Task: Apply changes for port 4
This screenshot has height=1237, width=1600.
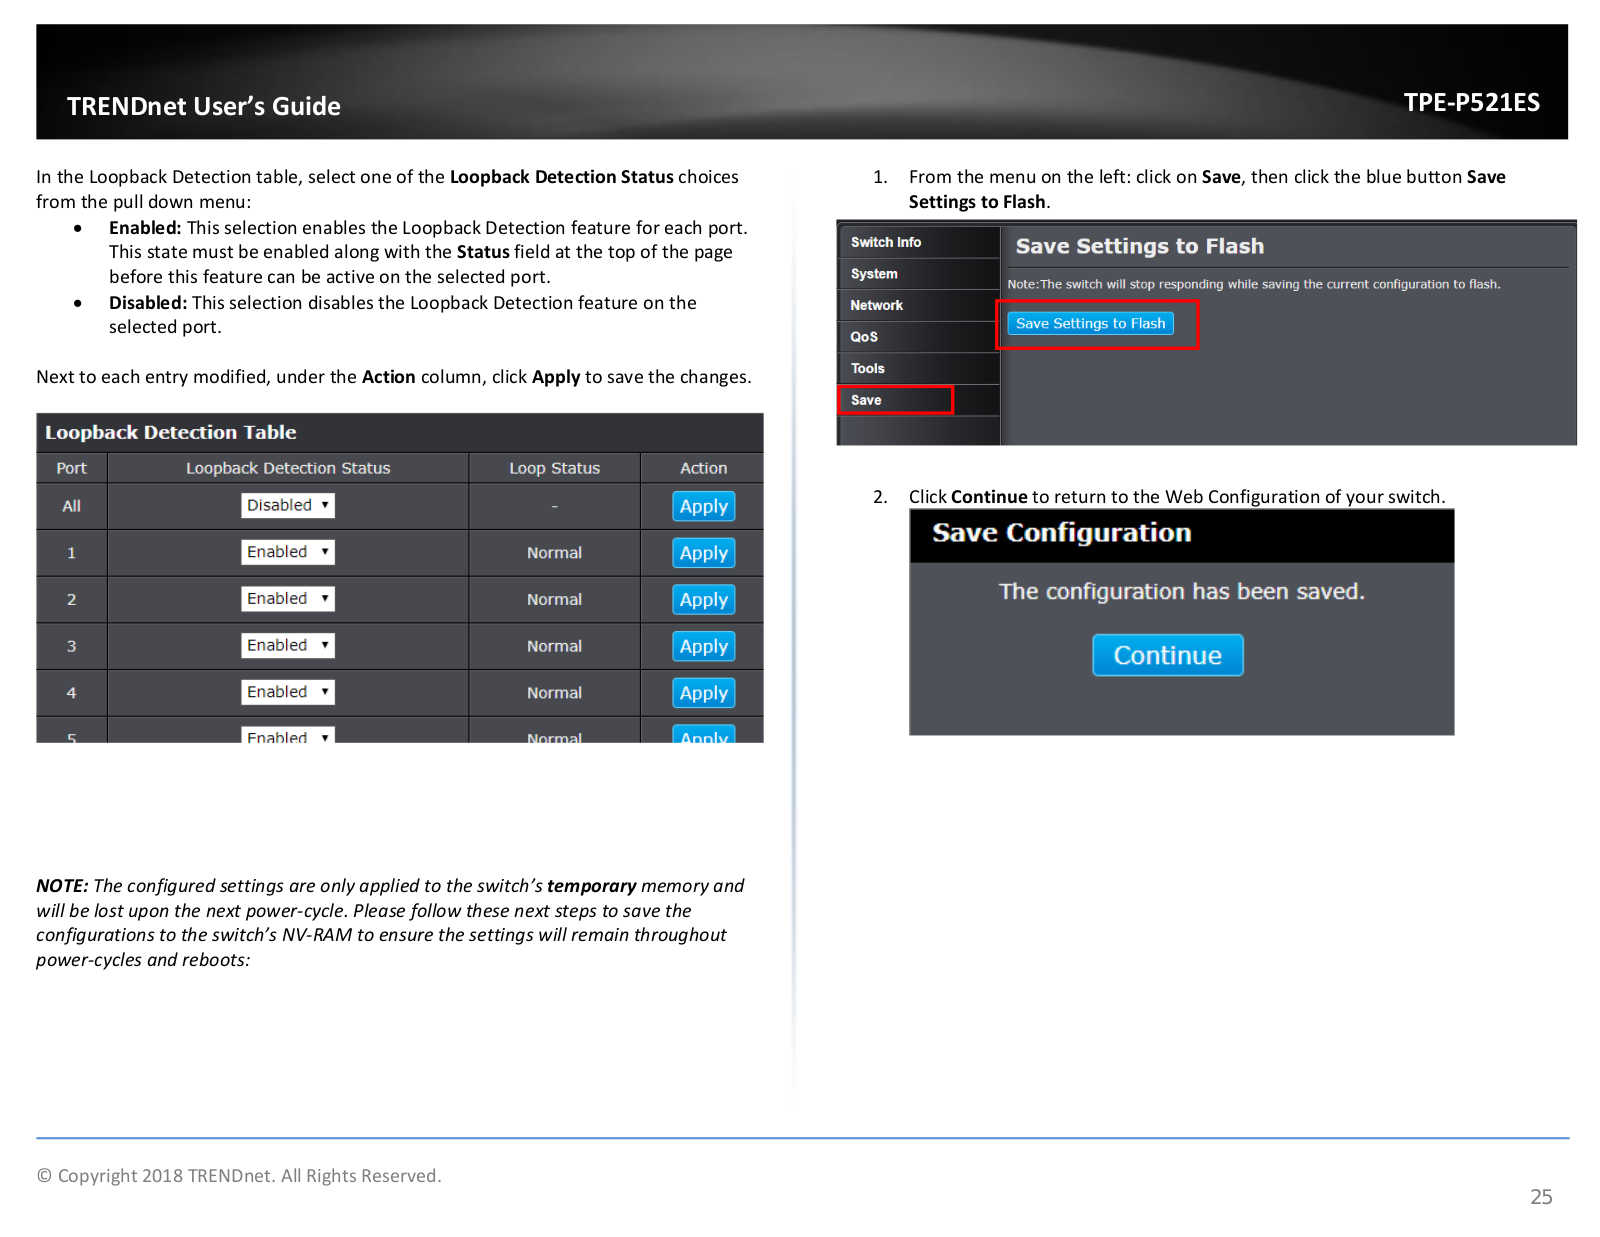Action: pyautogui.click(x=704, y=693)
